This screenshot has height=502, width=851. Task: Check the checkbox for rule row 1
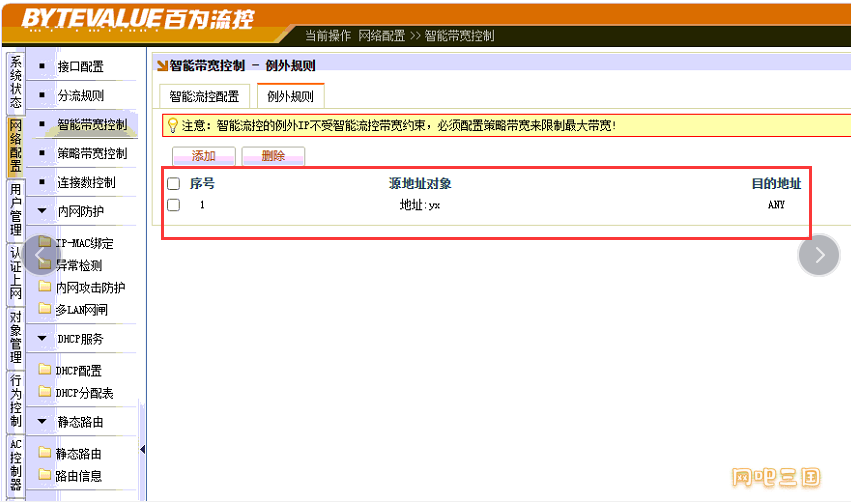pyautogui.click(x=174, y=205)
